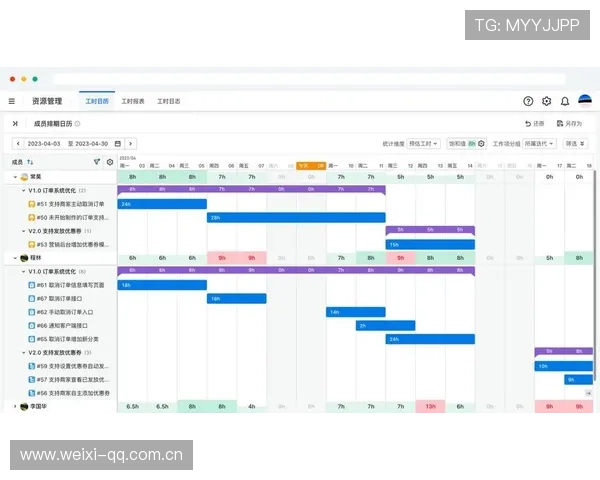
Task: Open the hamburger menu beside 资源管理
Action: pyautogui.click(x=12, y=101)
